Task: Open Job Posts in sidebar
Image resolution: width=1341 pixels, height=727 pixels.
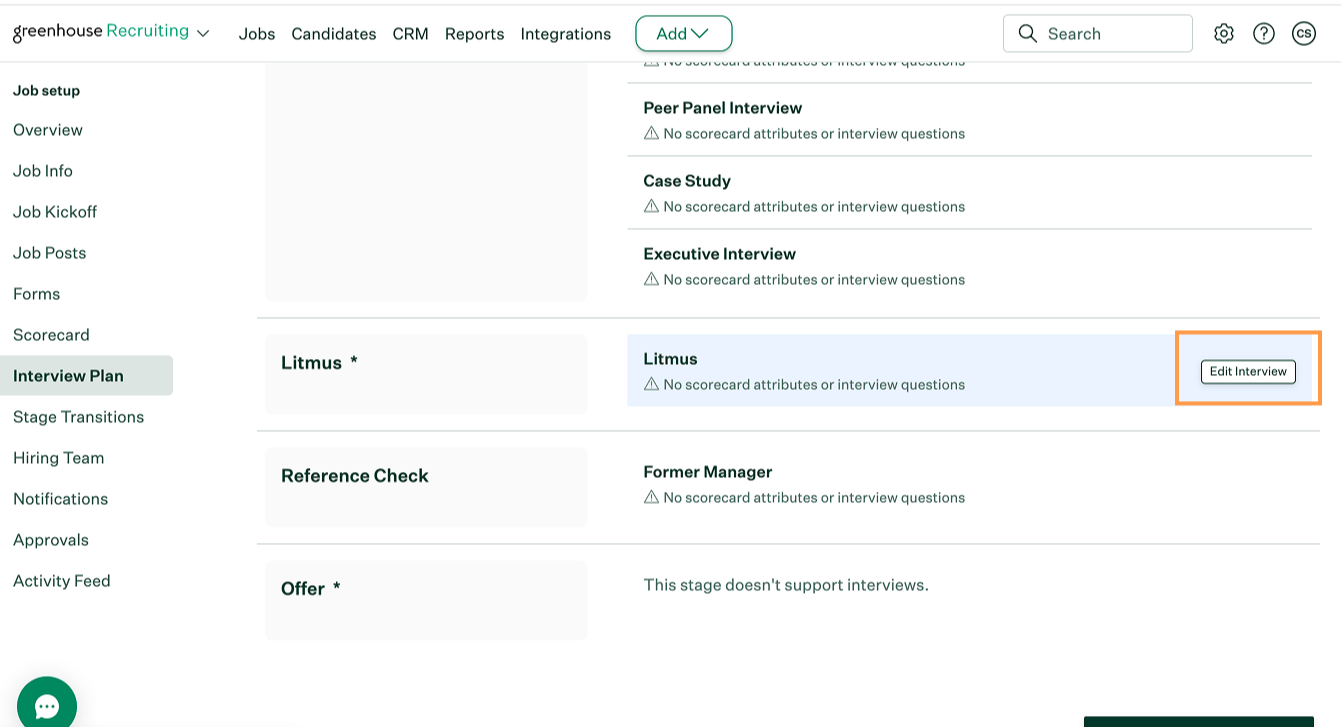Action: [50, 253]
